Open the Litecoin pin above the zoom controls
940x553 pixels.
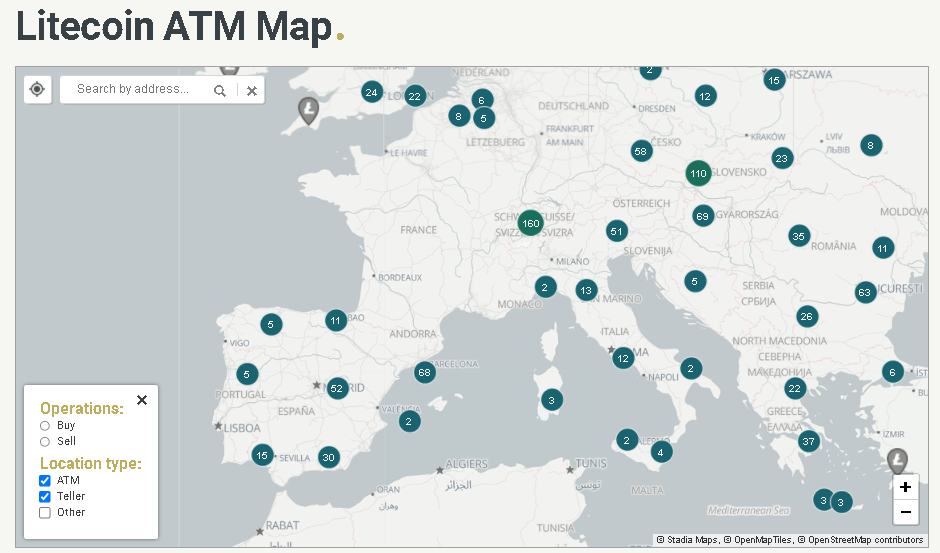[x=897, y=462]
